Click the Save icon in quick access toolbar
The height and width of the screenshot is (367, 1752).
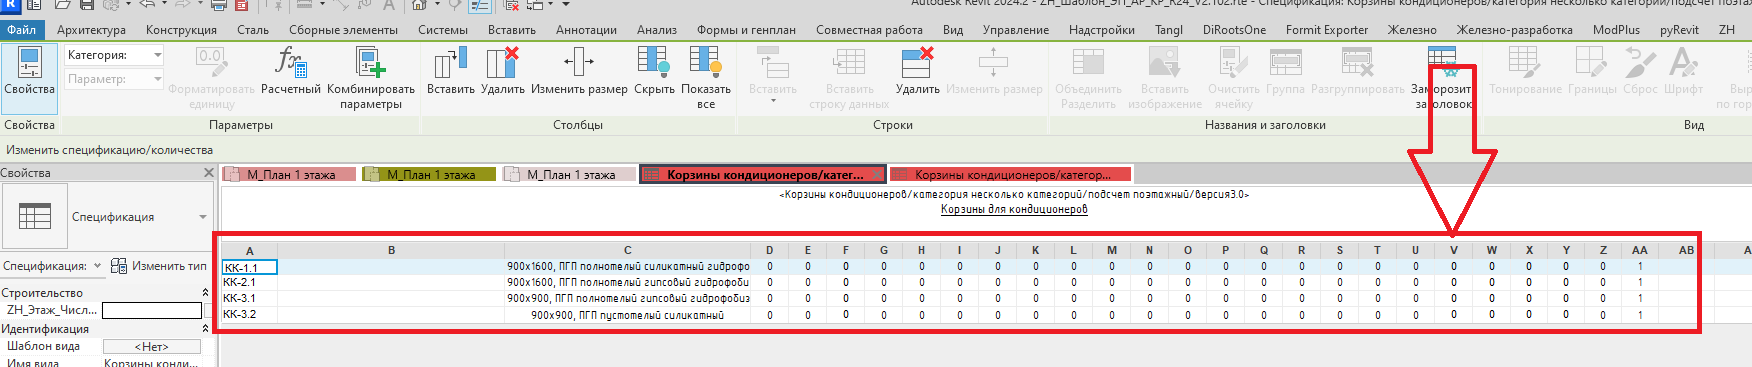pos(87,5)
